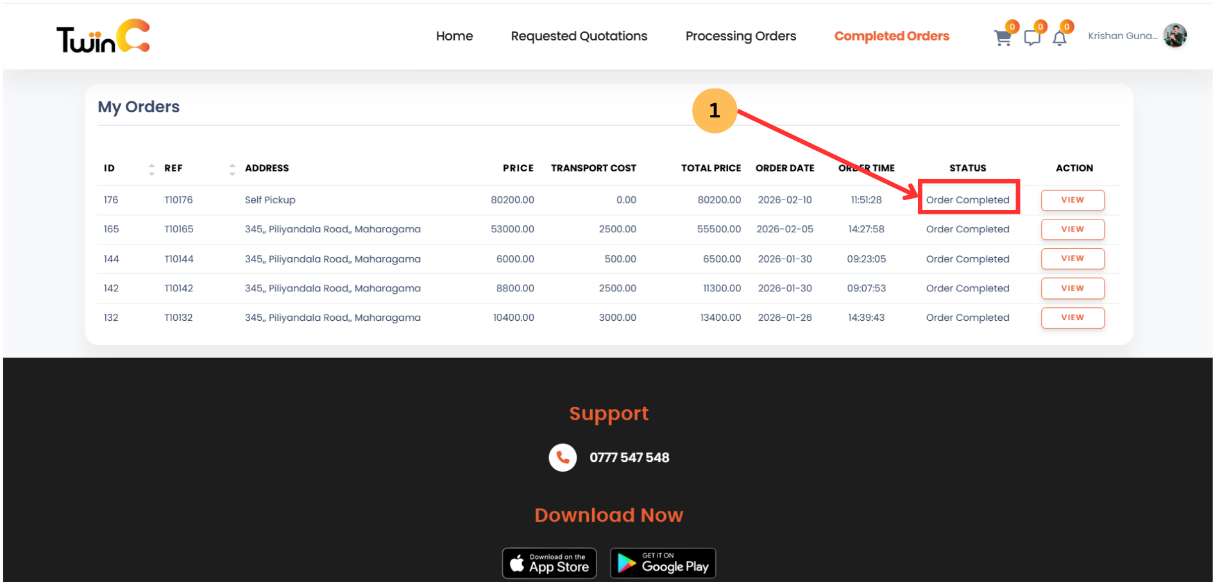
Task: Click the Order Completed status of order 176
Action: click(968, 199)
